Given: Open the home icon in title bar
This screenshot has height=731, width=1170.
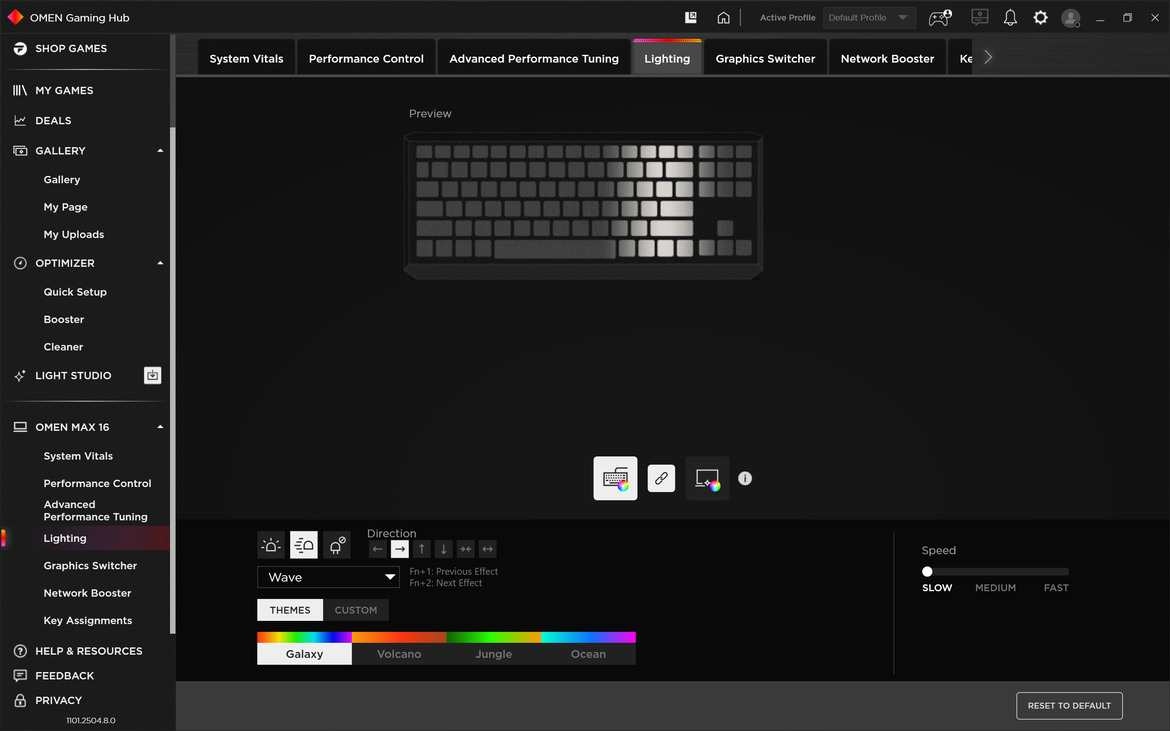Looking at the screenshot, I should [723, 17].
